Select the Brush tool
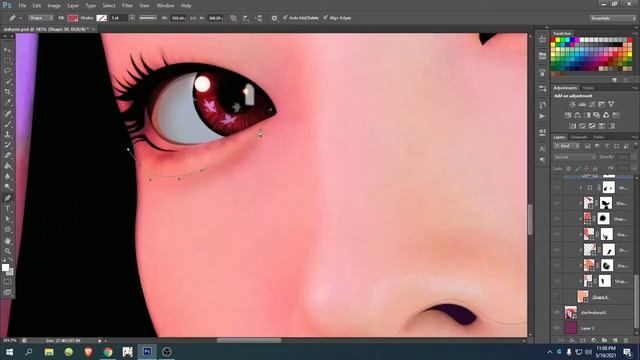Viewport: 640px width, 360px height. (7, 124)
